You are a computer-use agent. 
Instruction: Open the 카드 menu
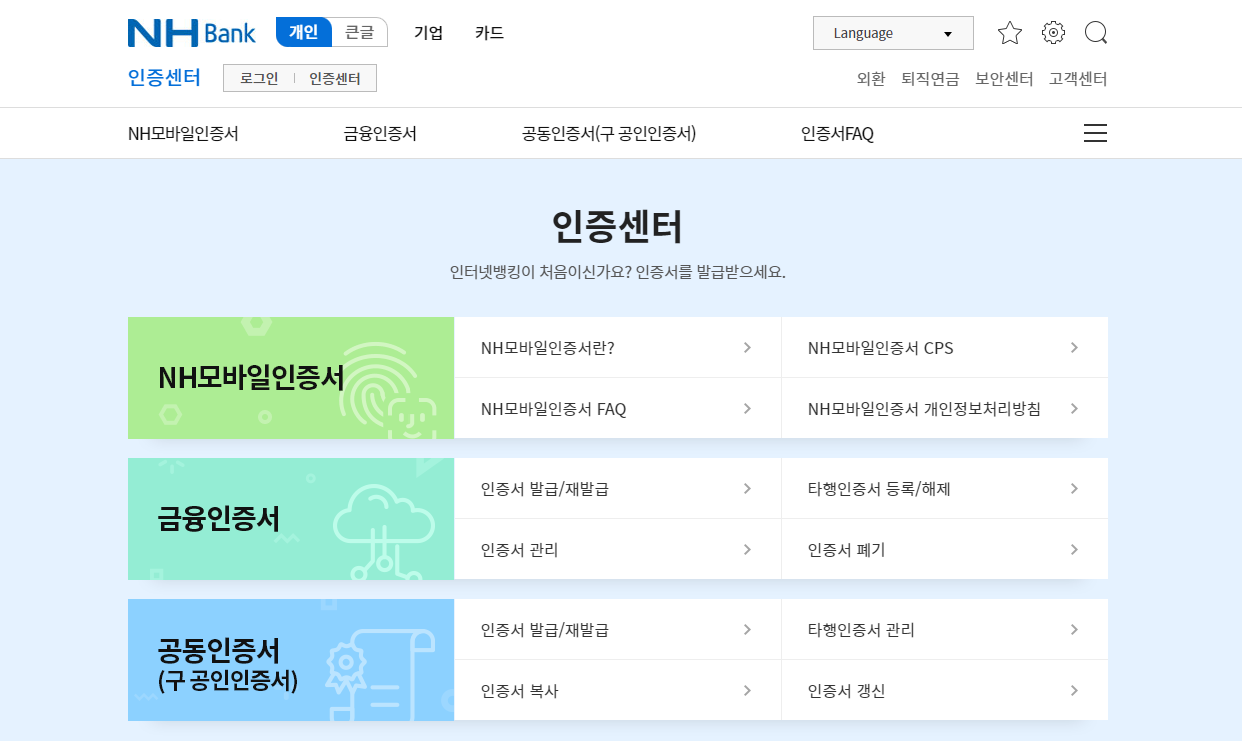click(x=489, y=33)
